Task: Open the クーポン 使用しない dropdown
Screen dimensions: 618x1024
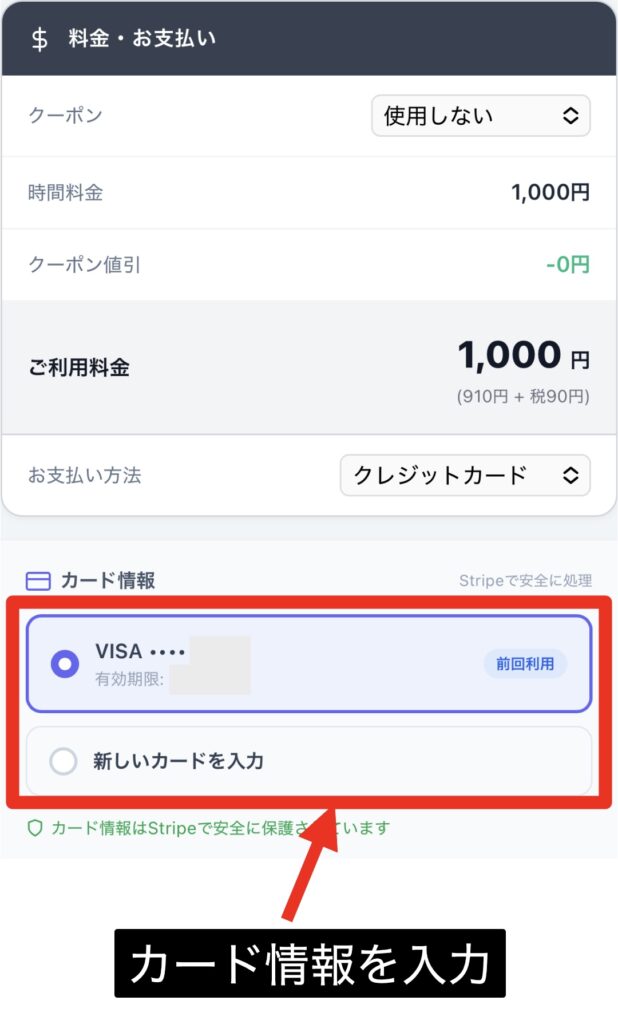Action: point(480,116)
